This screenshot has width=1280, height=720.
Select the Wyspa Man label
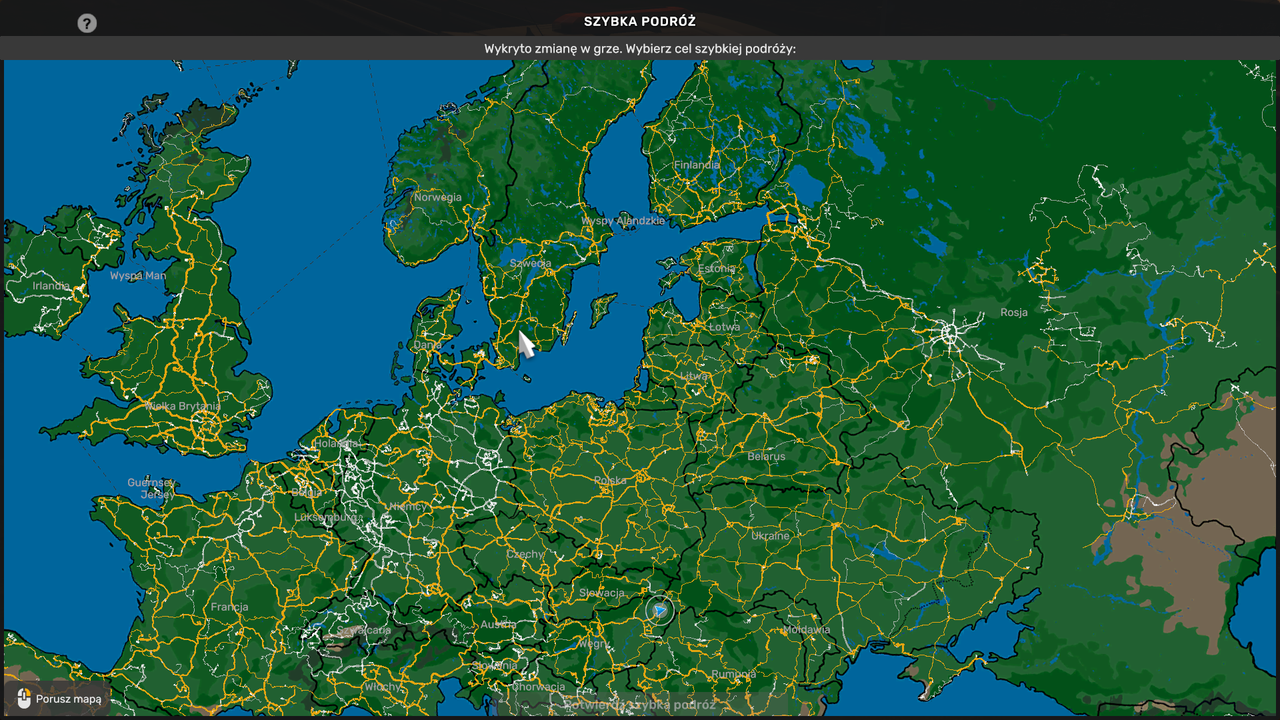(138, 275)
